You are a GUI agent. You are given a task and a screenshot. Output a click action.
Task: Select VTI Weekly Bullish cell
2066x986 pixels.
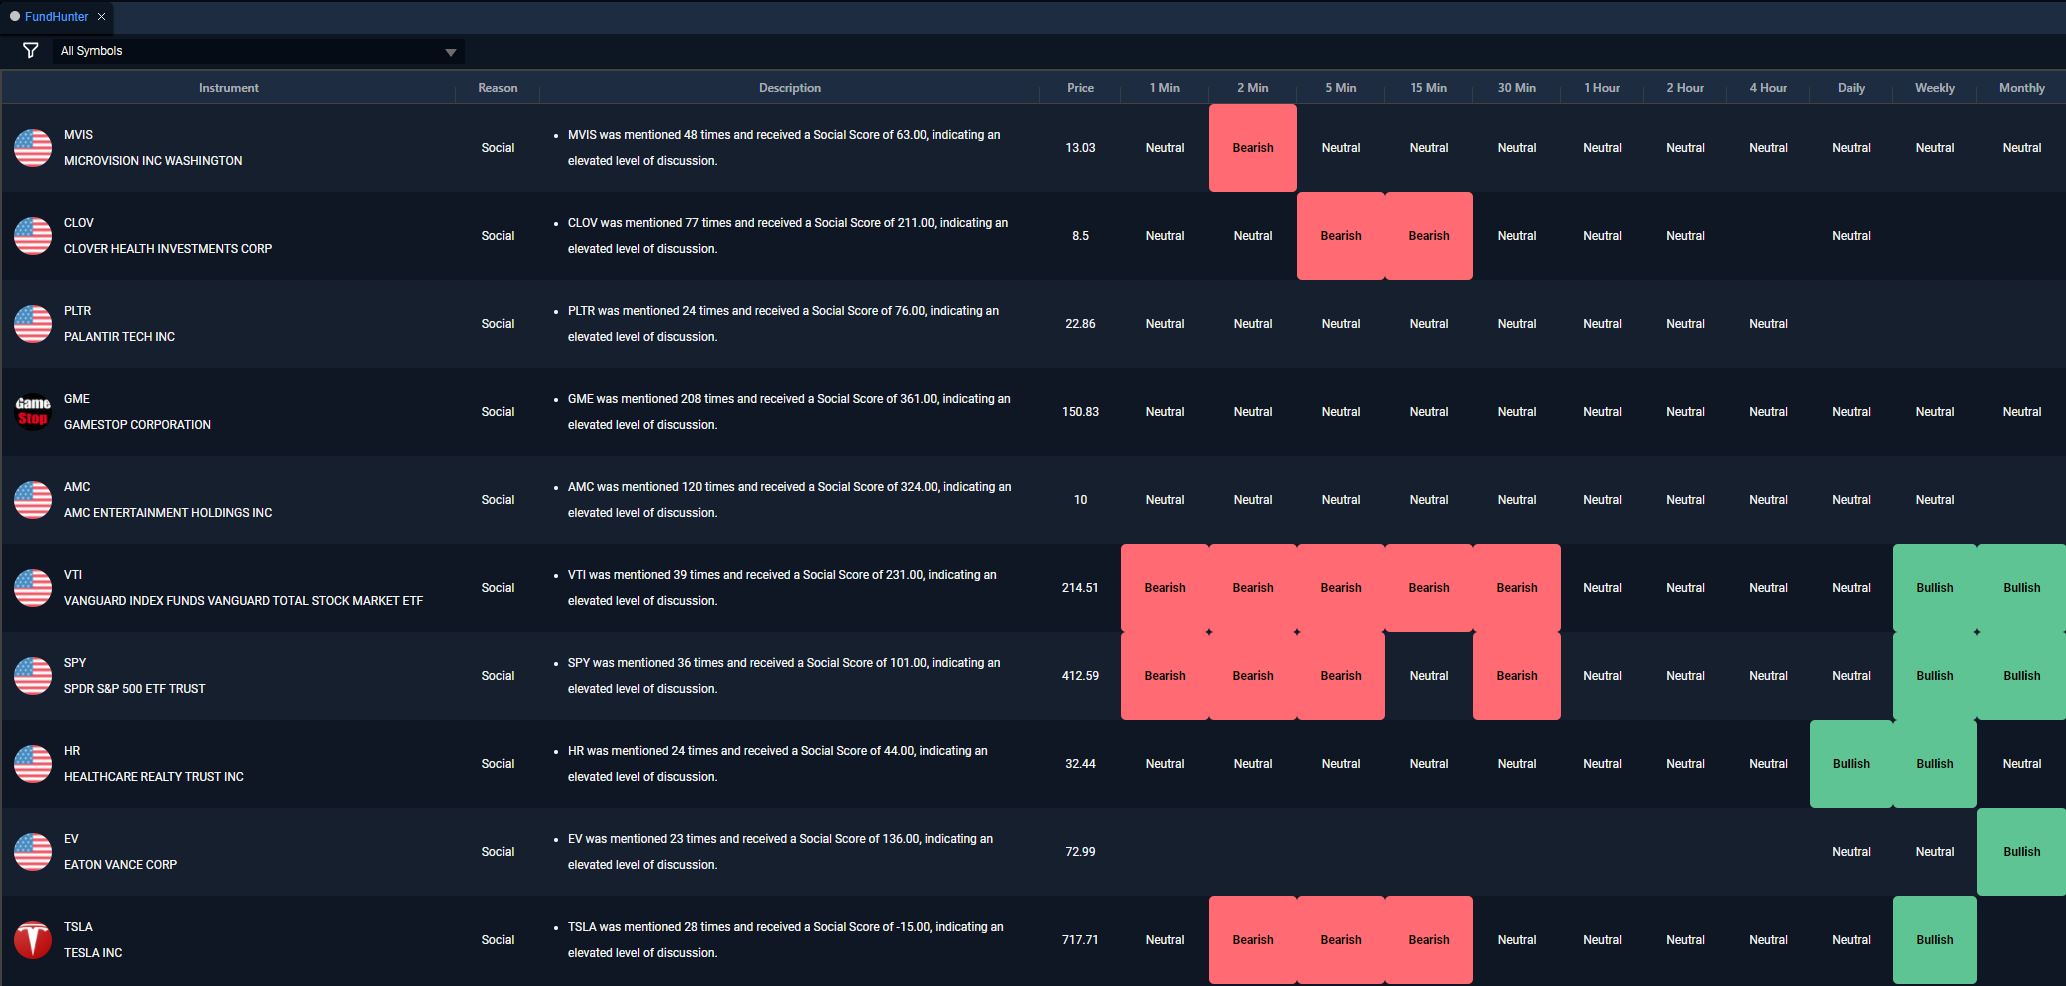(x=1934, y=588)
